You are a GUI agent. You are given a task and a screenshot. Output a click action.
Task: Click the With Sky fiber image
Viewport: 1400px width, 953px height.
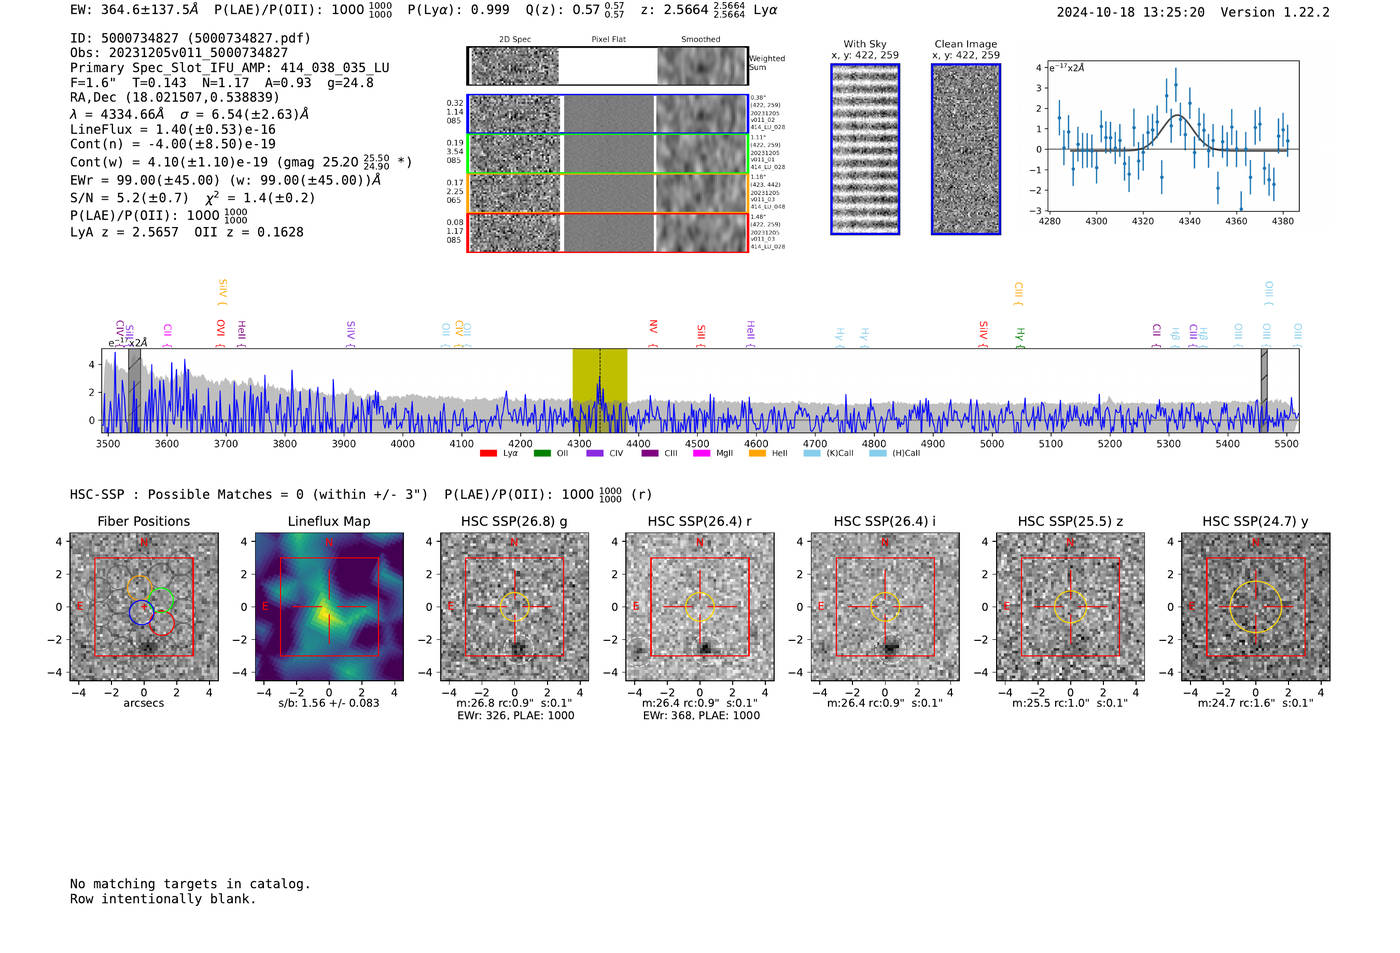point(865,149)
